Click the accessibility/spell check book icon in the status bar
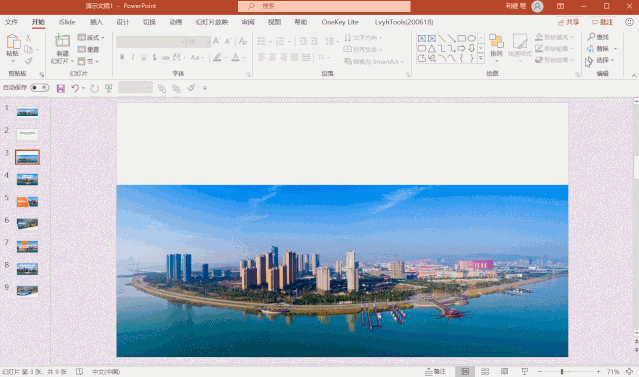 [79, 372]
